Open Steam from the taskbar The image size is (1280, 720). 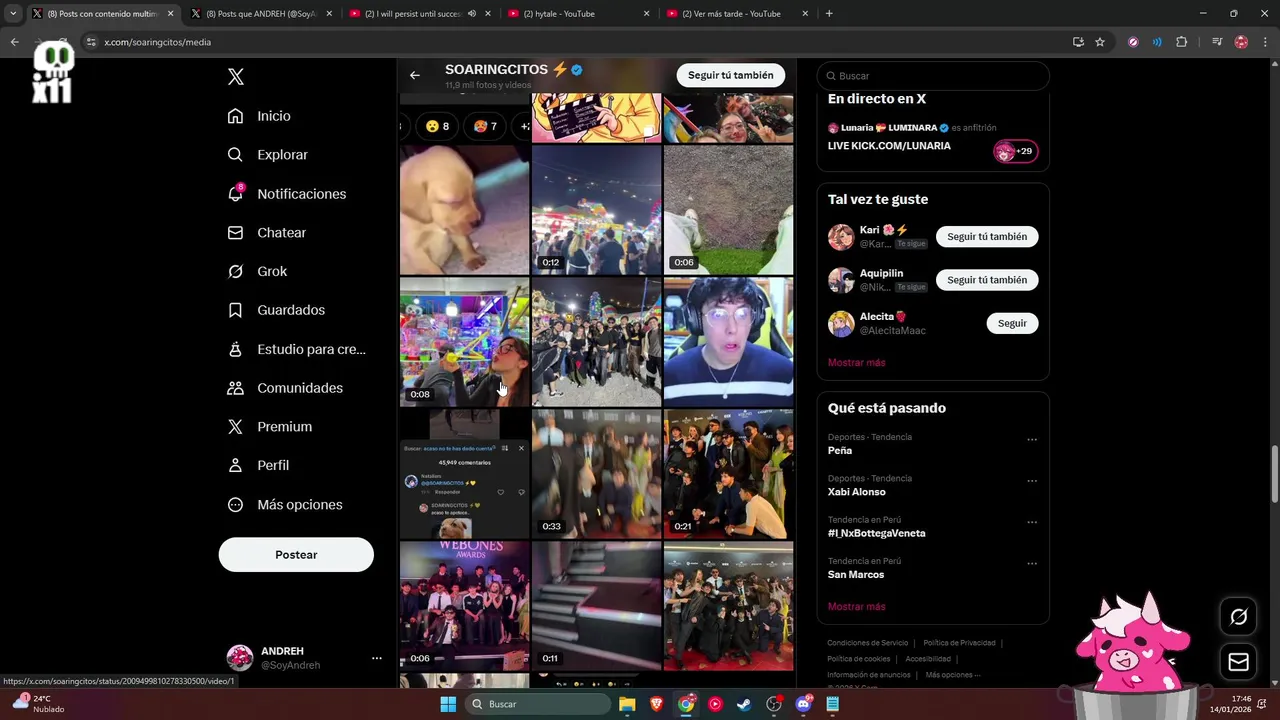click(744, 704)
